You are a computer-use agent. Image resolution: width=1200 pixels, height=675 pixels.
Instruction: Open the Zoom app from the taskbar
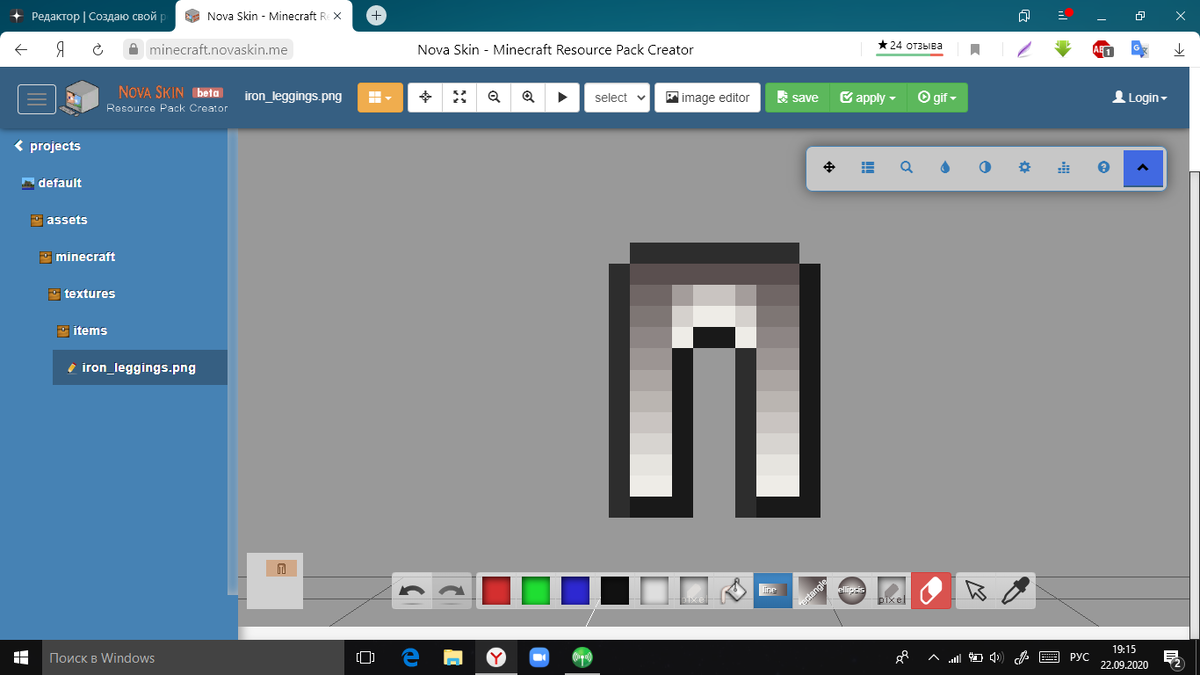539,657
